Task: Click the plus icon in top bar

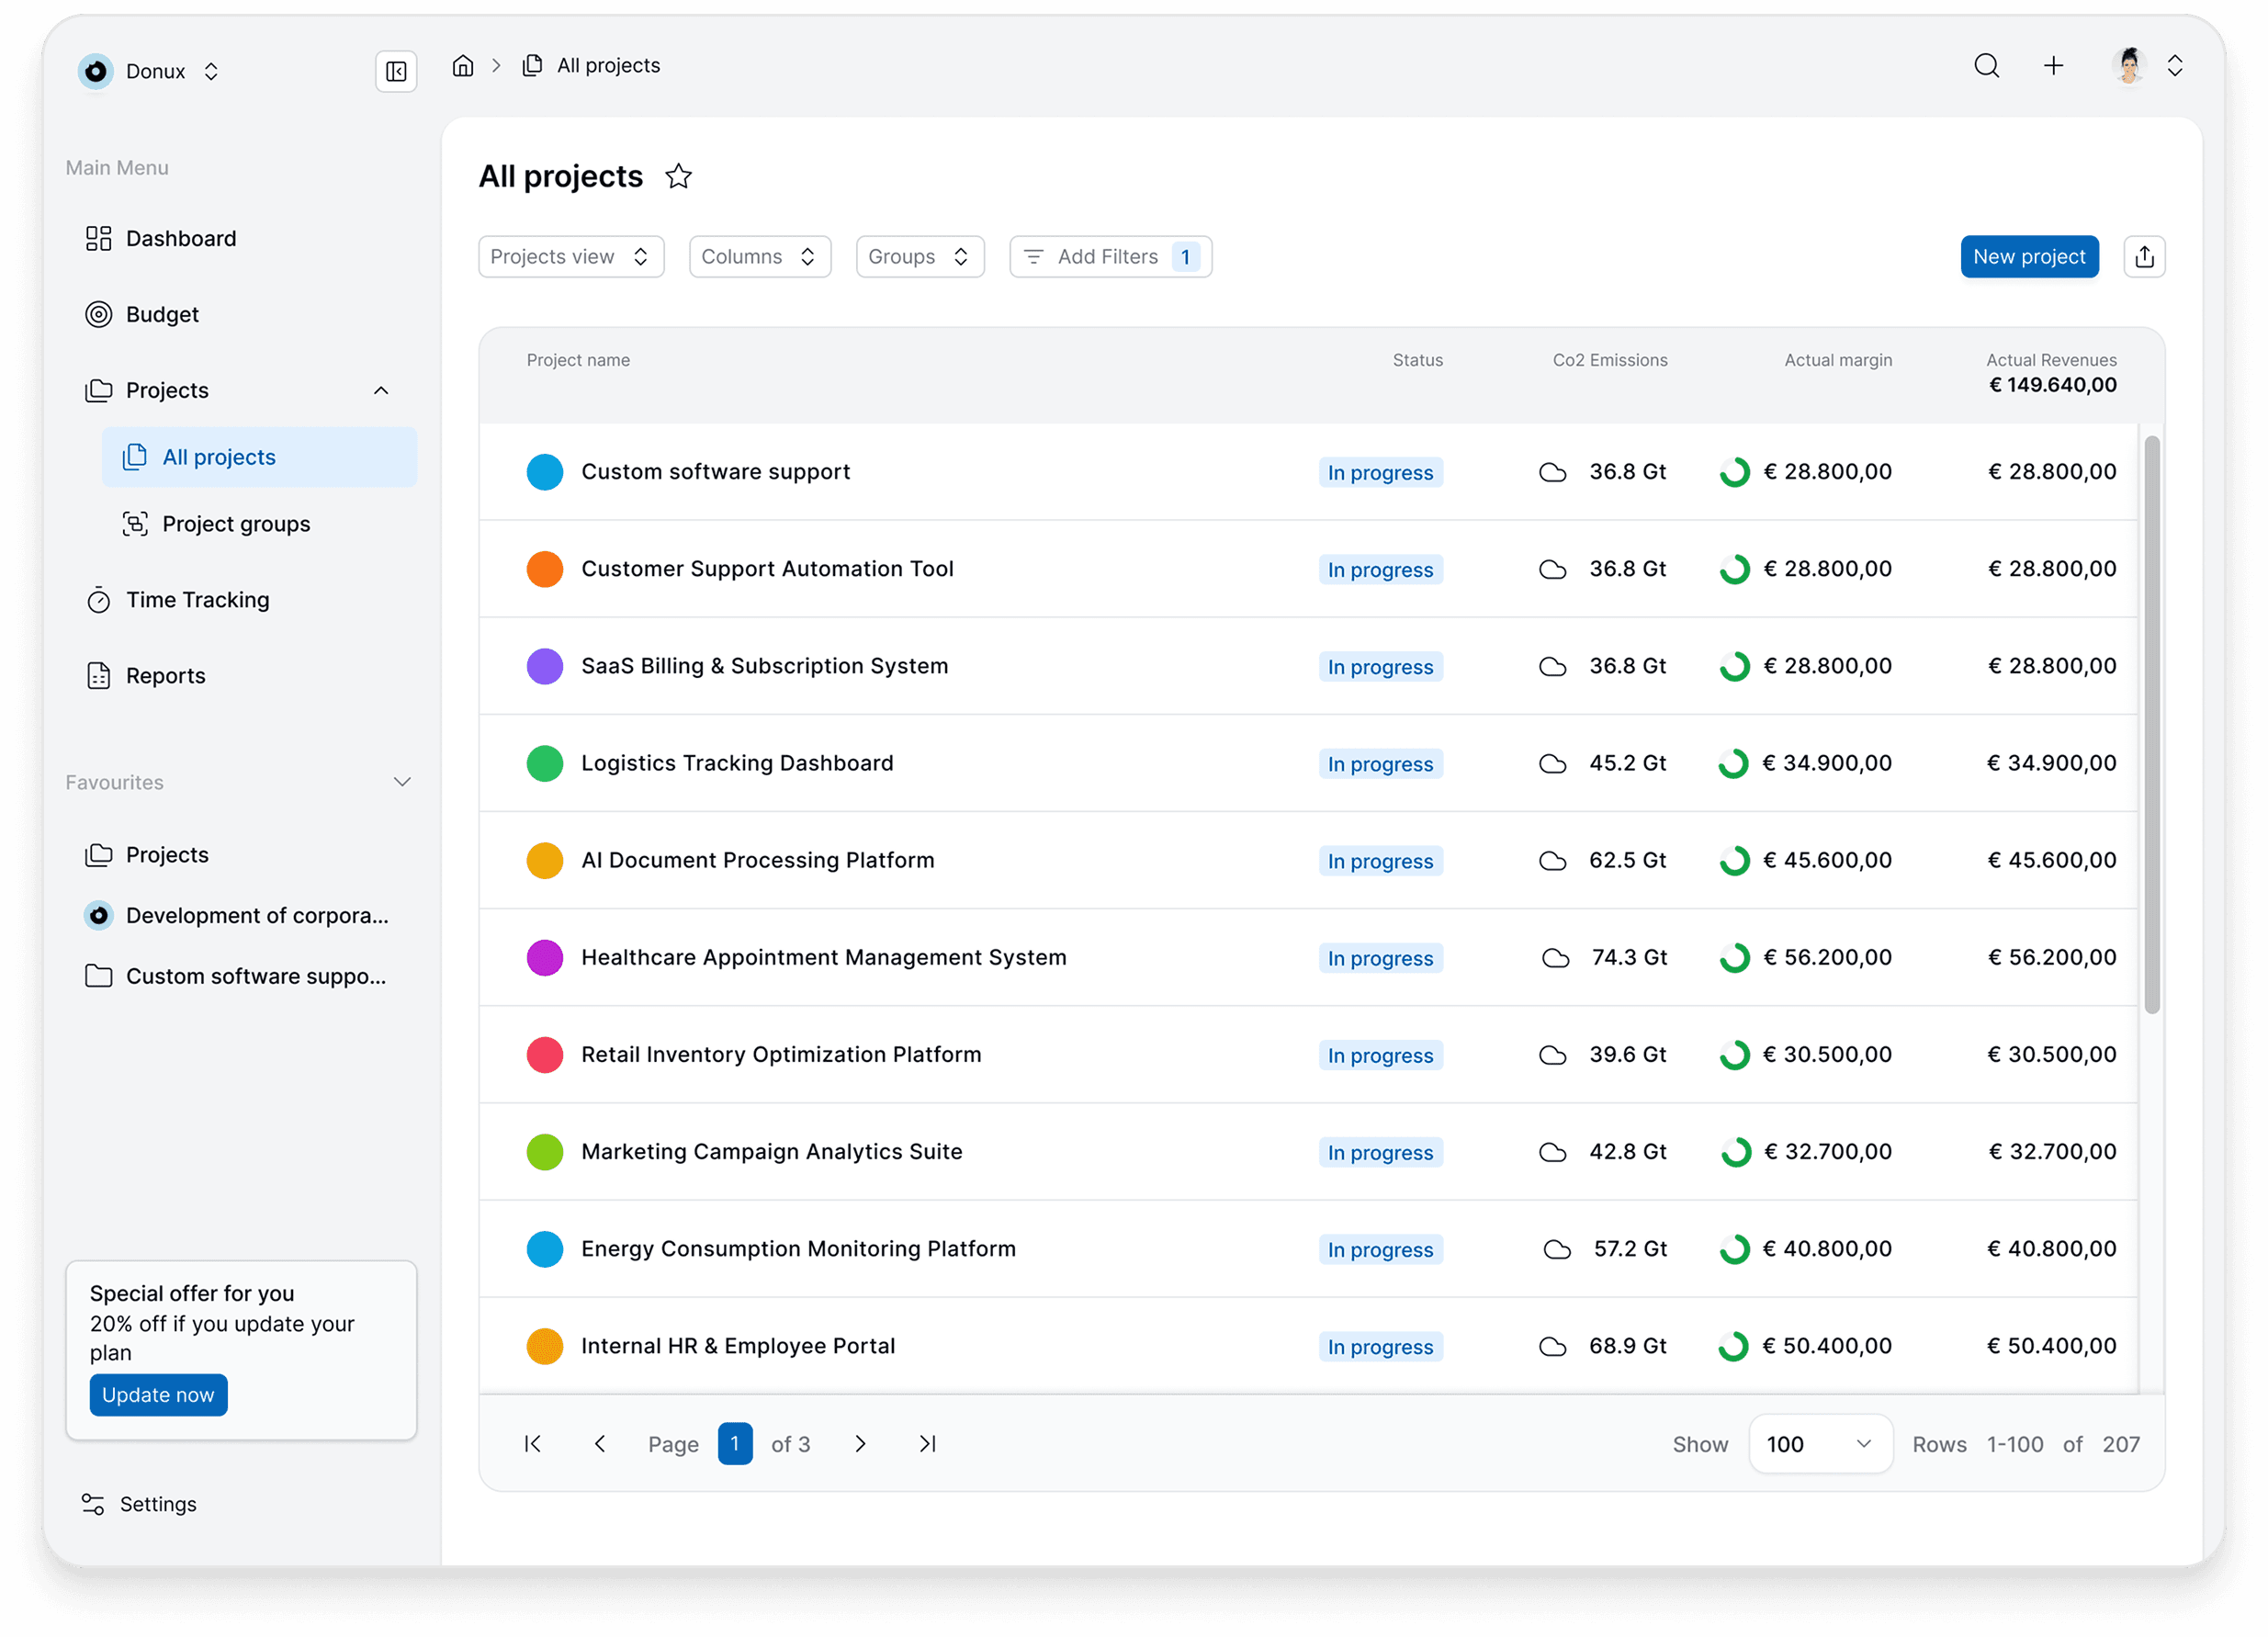Action: [x=2053, y=66]
